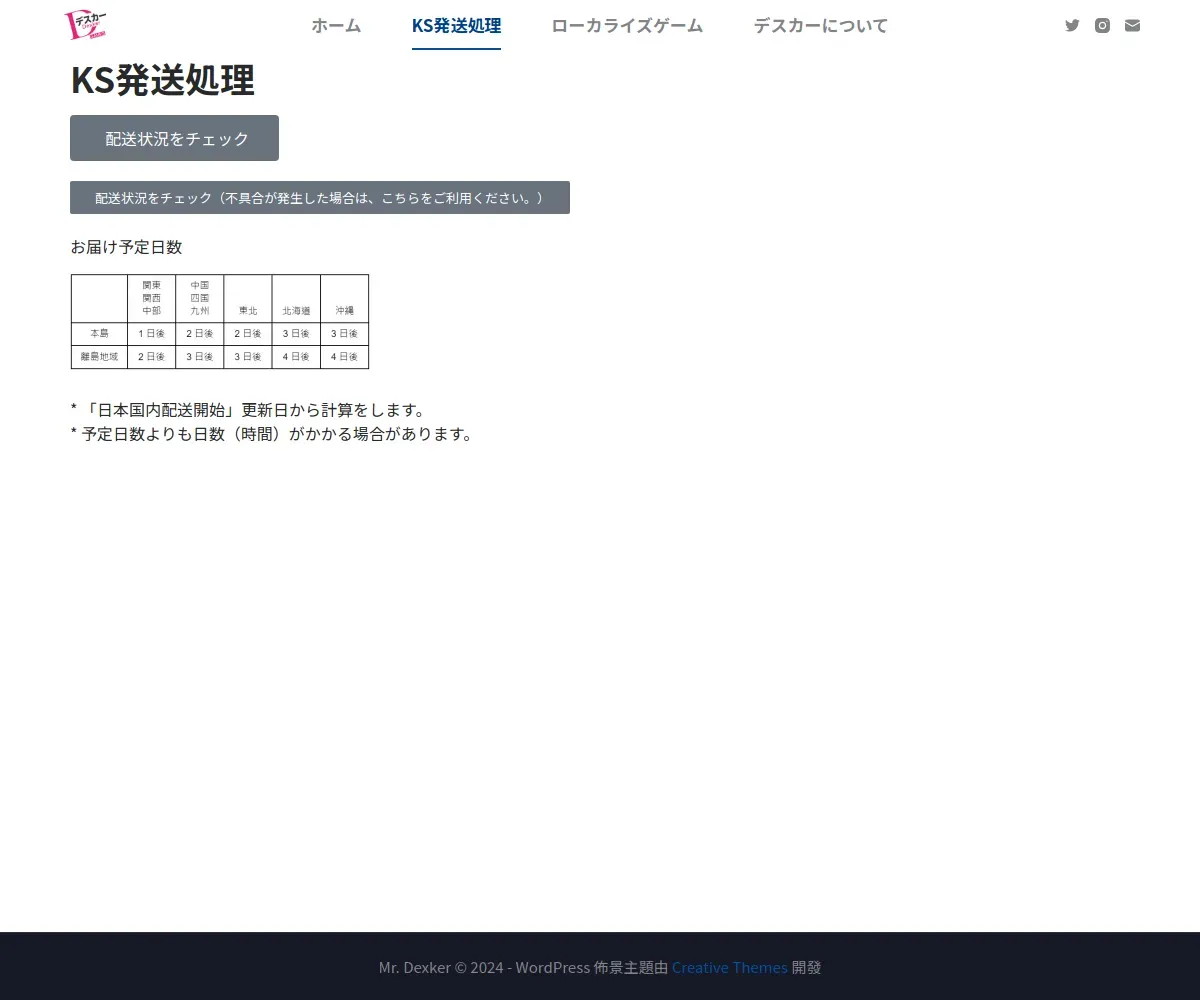
Task: Select the KS発送処理 menu item
Action: pyautogui.click(x=456, y=26)
